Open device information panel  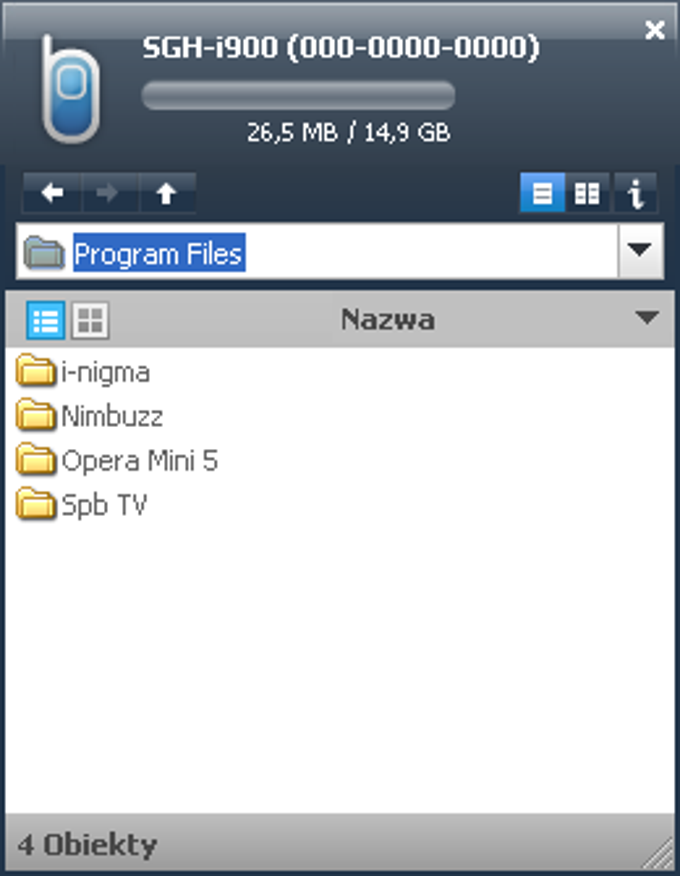(635, 193)
